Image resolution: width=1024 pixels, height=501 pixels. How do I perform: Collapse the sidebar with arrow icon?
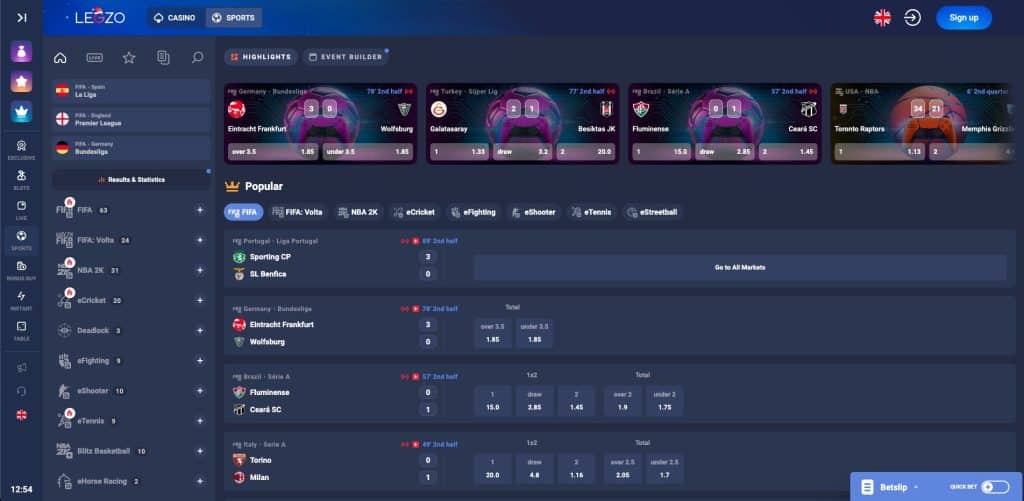point(21,18)
